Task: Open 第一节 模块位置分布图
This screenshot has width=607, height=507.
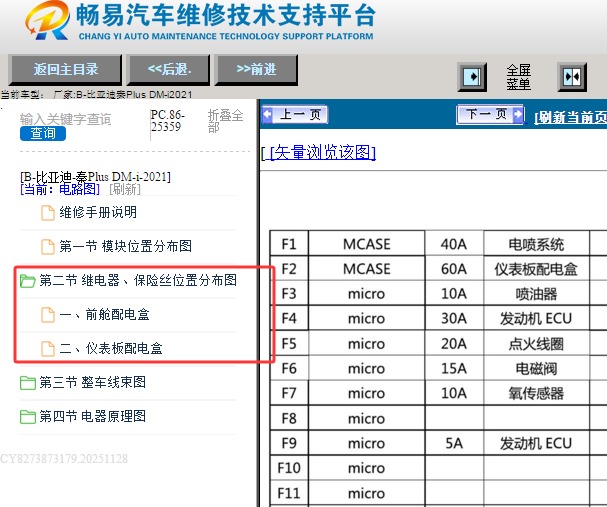Action: [125, 246]
